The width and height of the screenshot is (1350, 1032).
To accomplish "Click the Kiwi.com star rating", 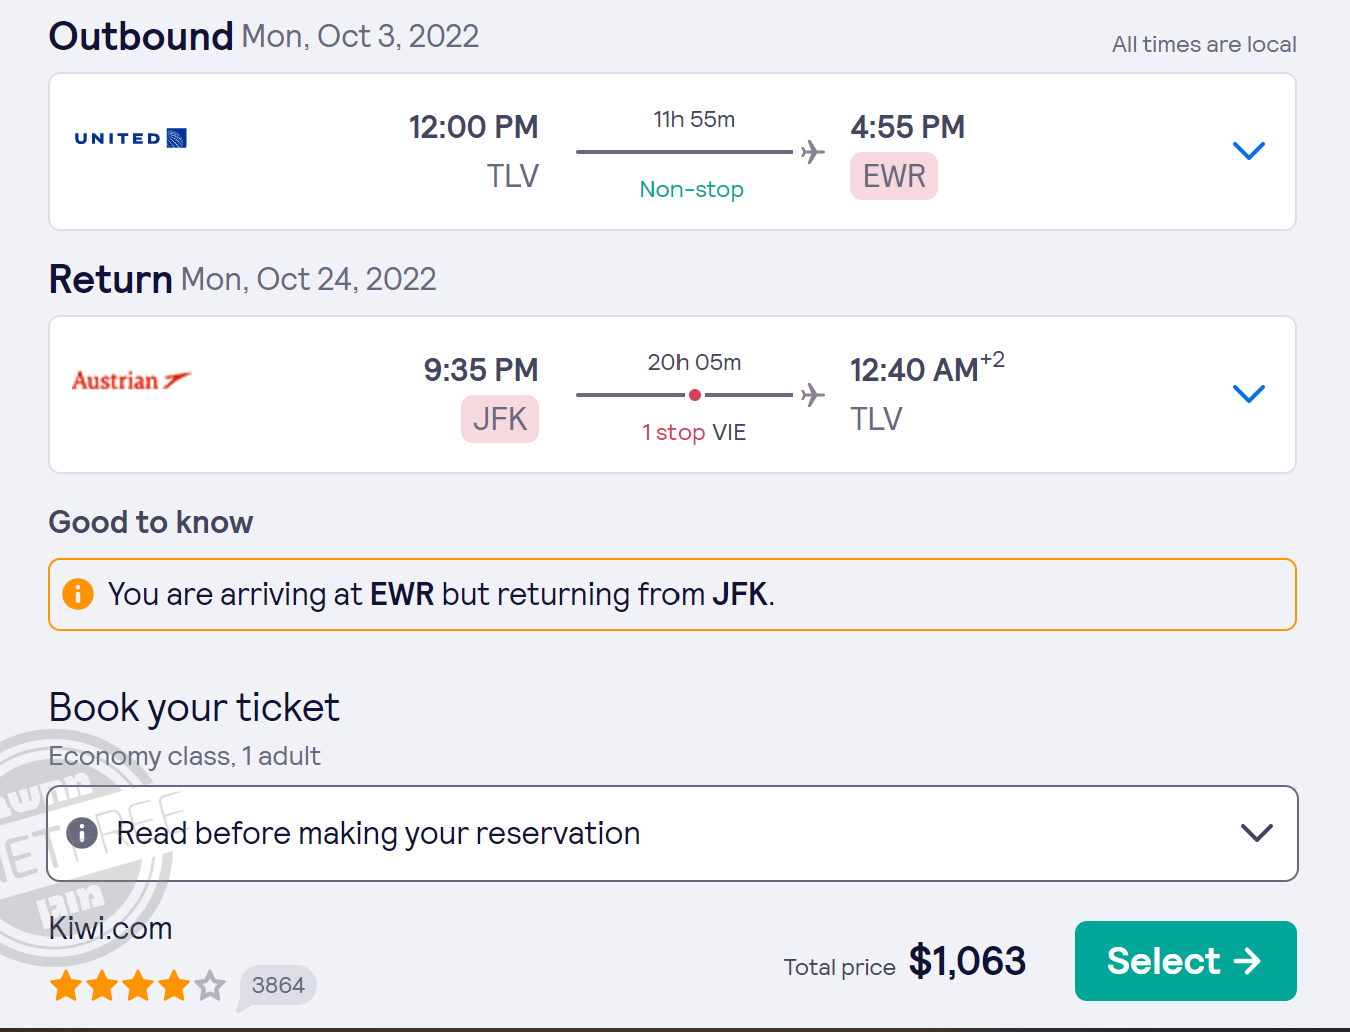I will tap(137, 986).
